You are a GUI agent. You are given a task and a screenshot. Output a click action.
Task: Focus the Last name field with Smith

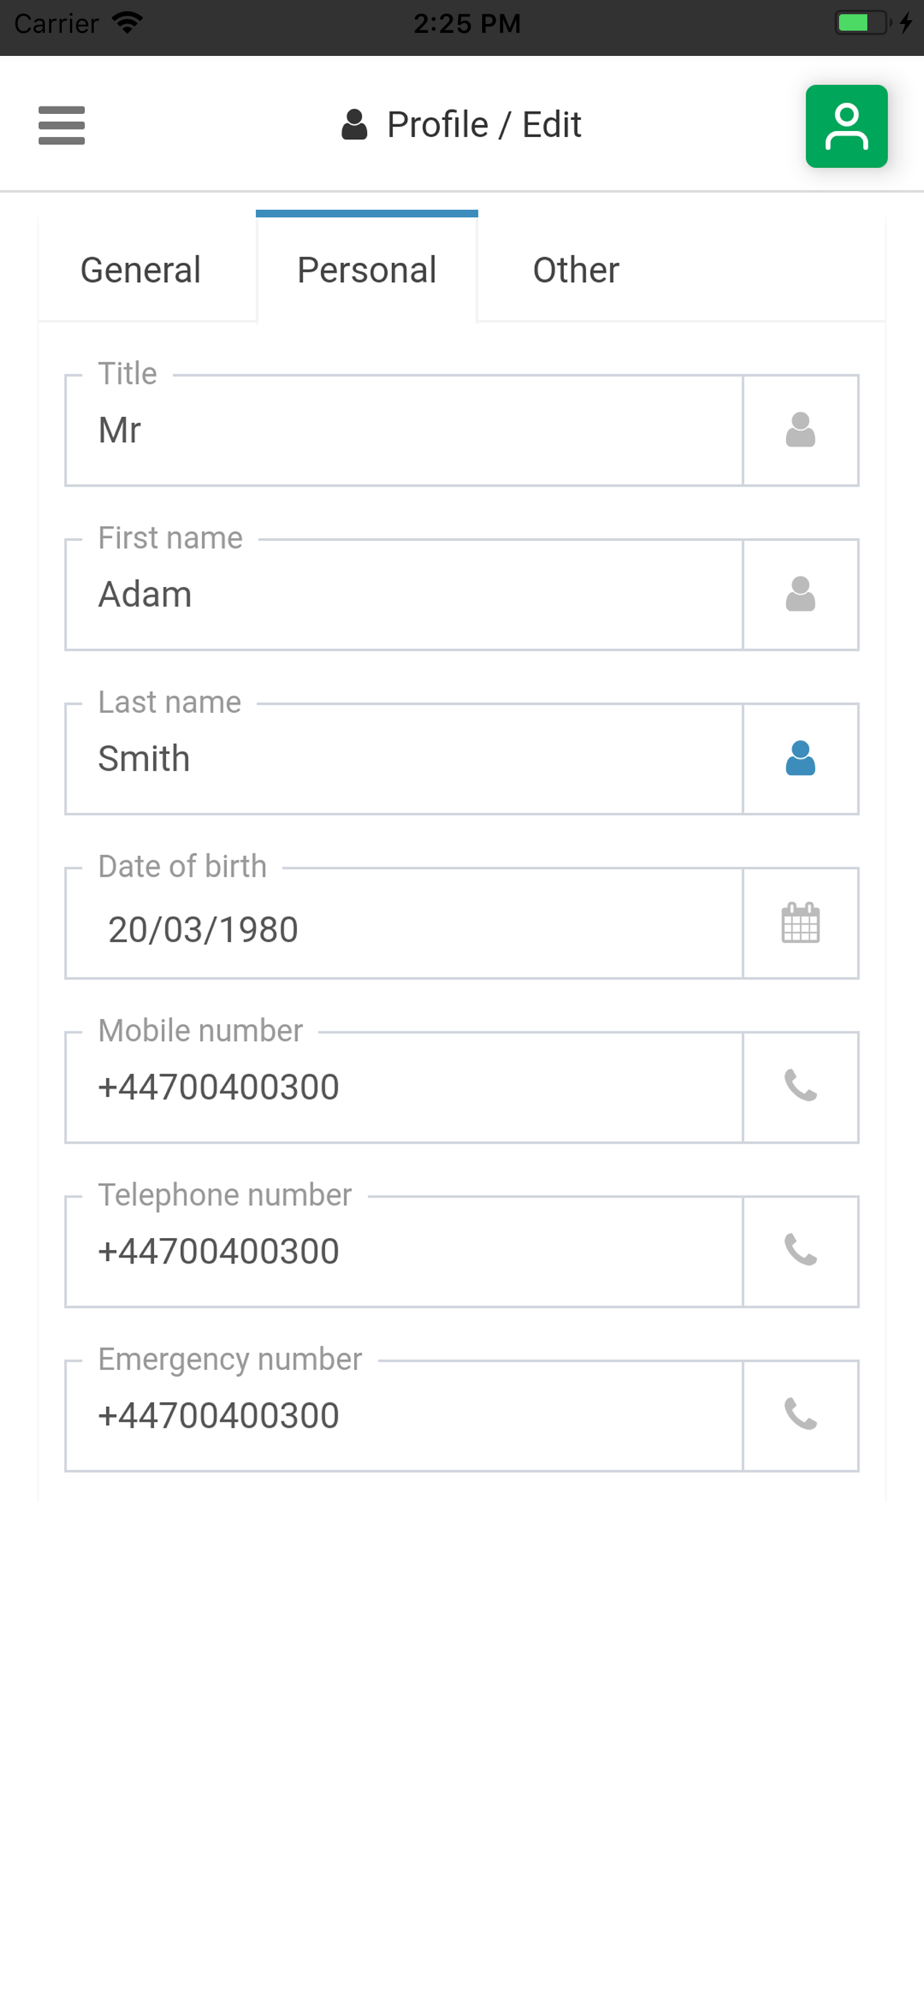click(404, 759)
